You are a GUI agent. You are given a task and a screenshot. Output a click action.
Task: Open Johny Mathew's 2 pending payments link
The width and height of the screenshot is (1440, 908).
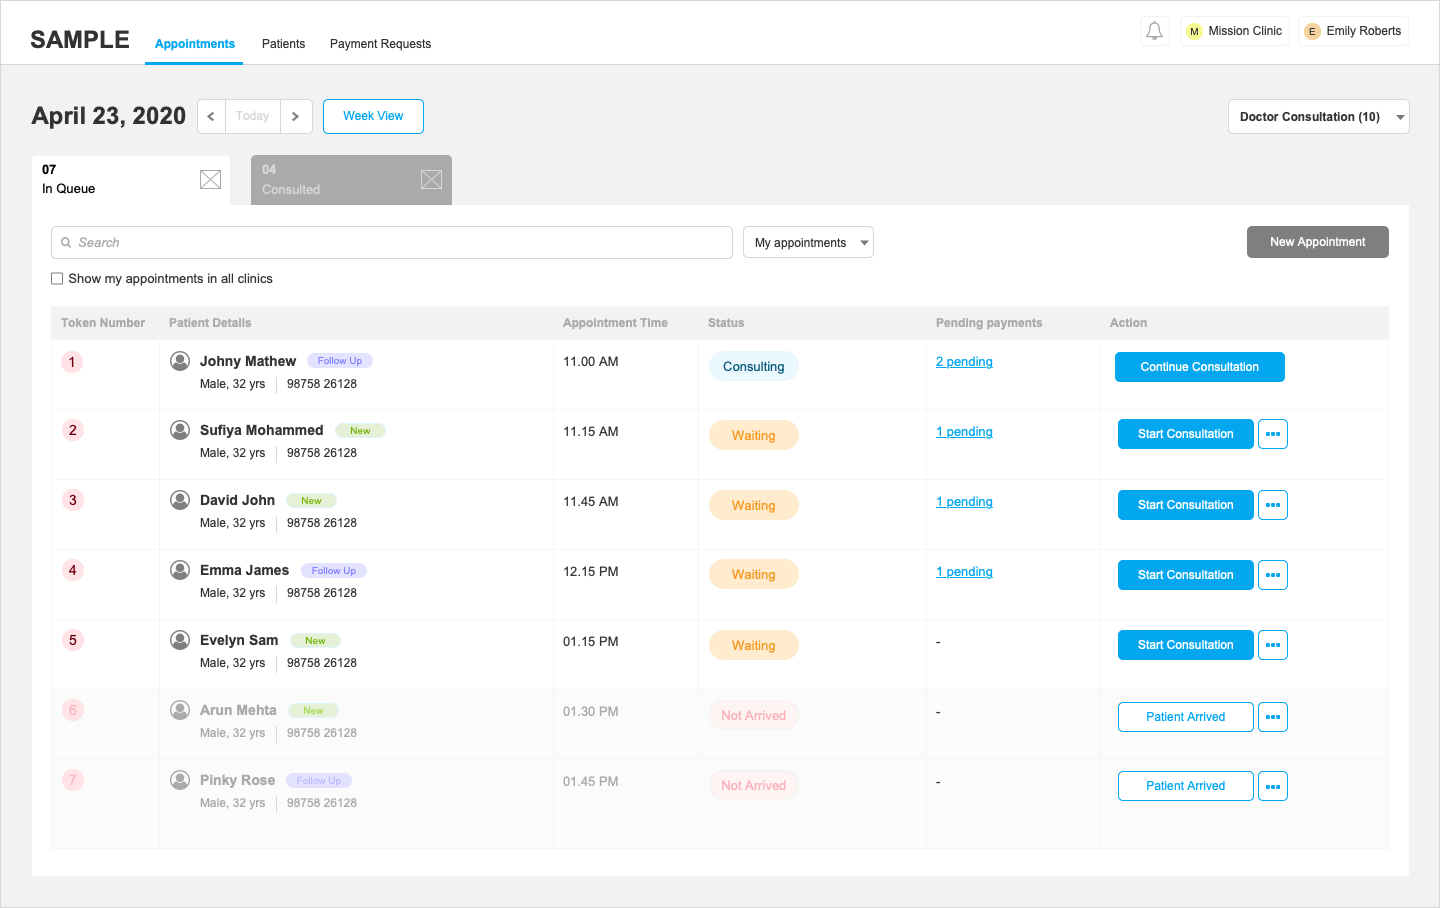click(964, 362)
